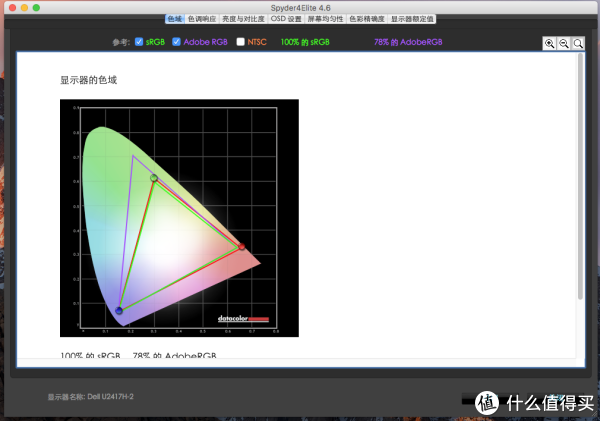Click the yellow minimize window button

click(24, 8)
